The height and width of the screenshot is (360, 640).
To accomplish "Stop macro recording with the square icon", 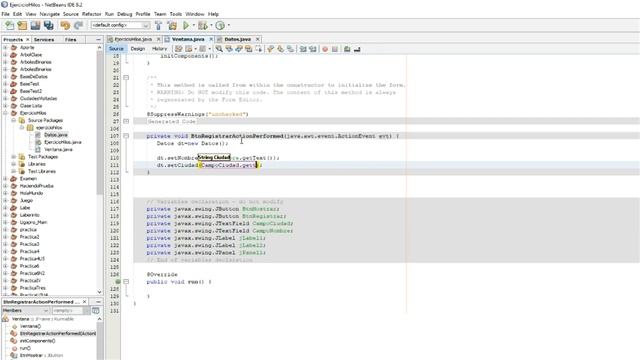I will point(335,49).
